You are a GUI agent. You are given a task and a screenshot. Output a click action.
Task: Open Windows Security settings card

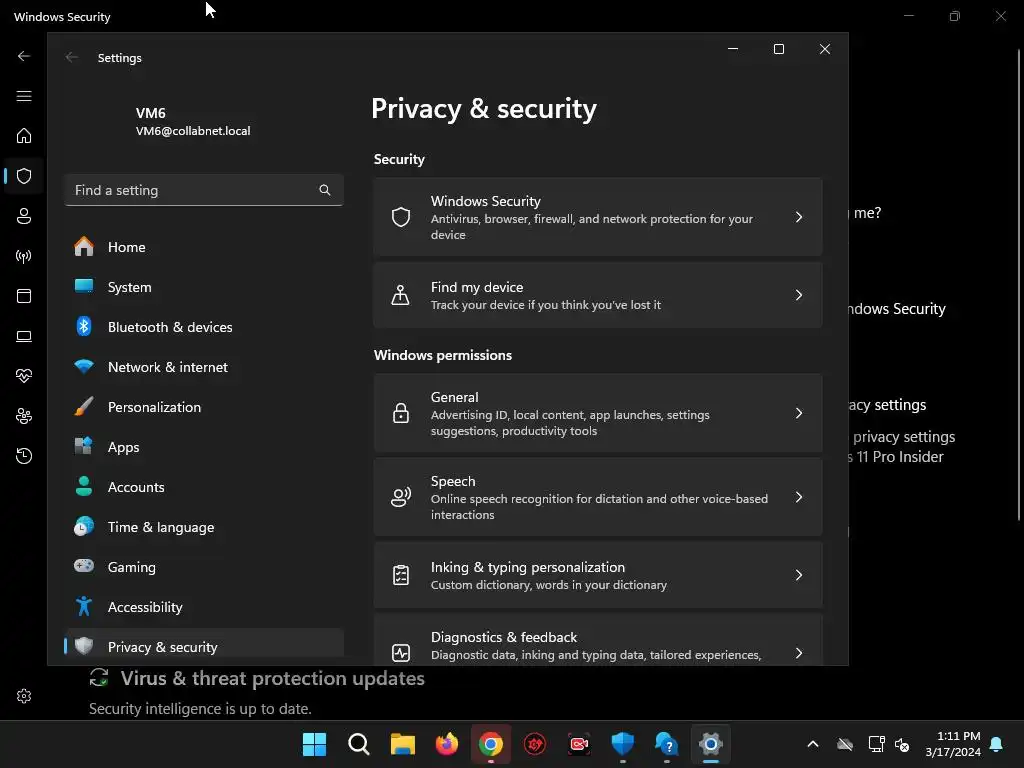point(598,217)
